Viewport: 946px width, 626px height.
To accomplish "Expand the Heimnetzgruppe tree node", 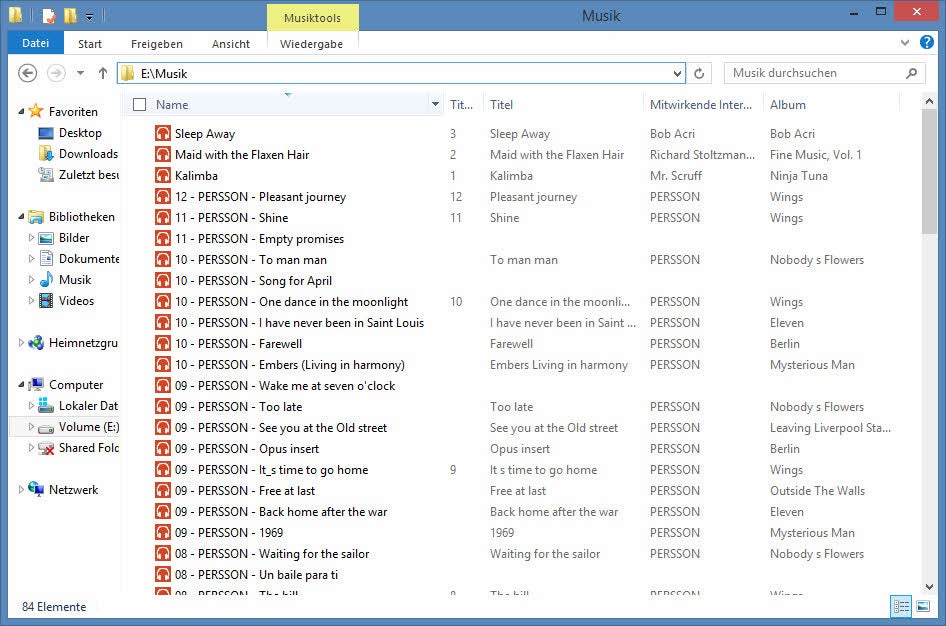I will (x=22, y=343).
